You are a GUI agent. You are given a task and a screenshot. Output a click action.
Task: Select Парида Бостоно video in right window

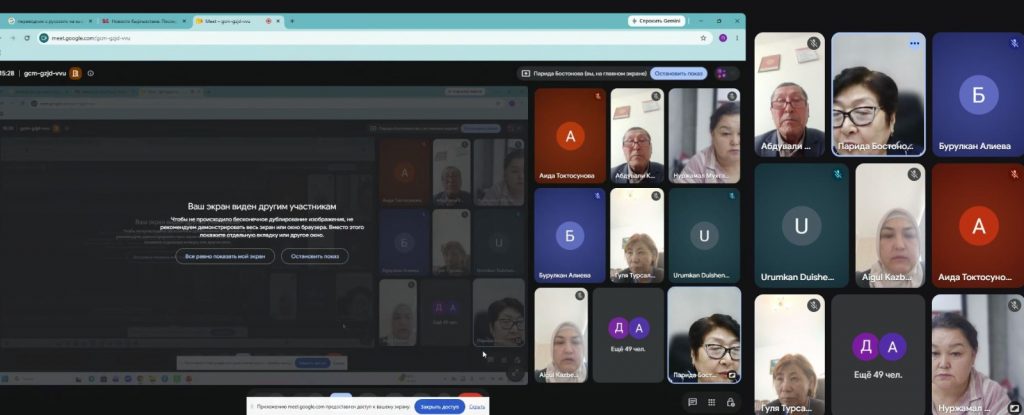click(878, 95)
